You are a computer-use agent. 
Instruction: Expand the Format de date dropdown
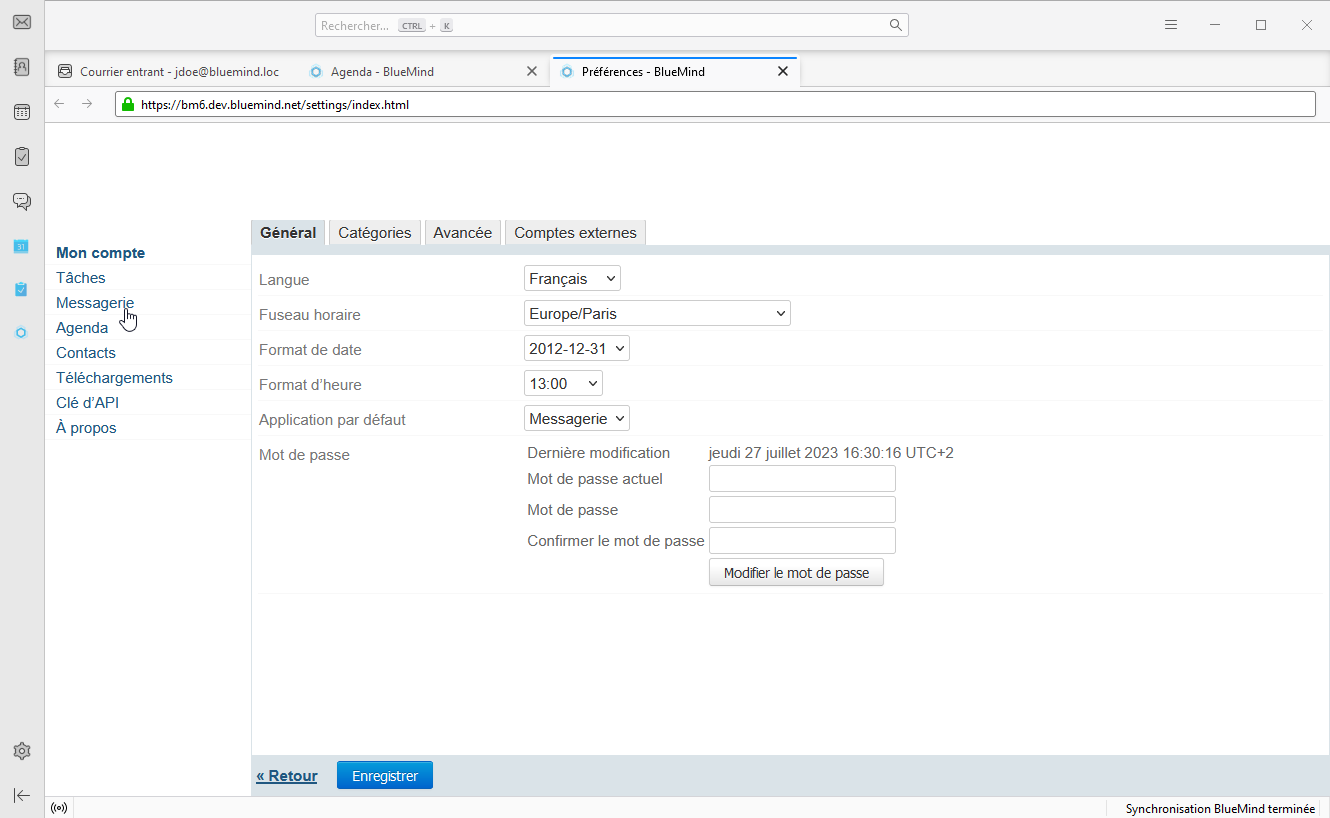(x=576, y=349)
